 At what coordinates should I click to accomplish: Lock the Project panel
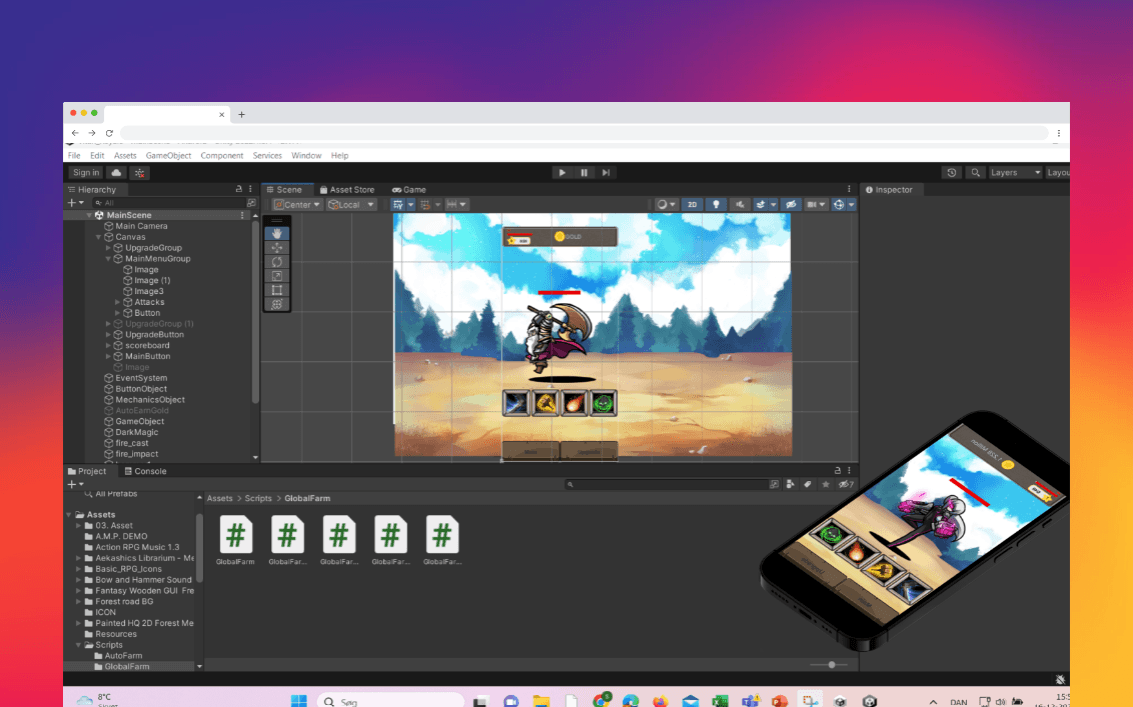click(x=837, y=471)
